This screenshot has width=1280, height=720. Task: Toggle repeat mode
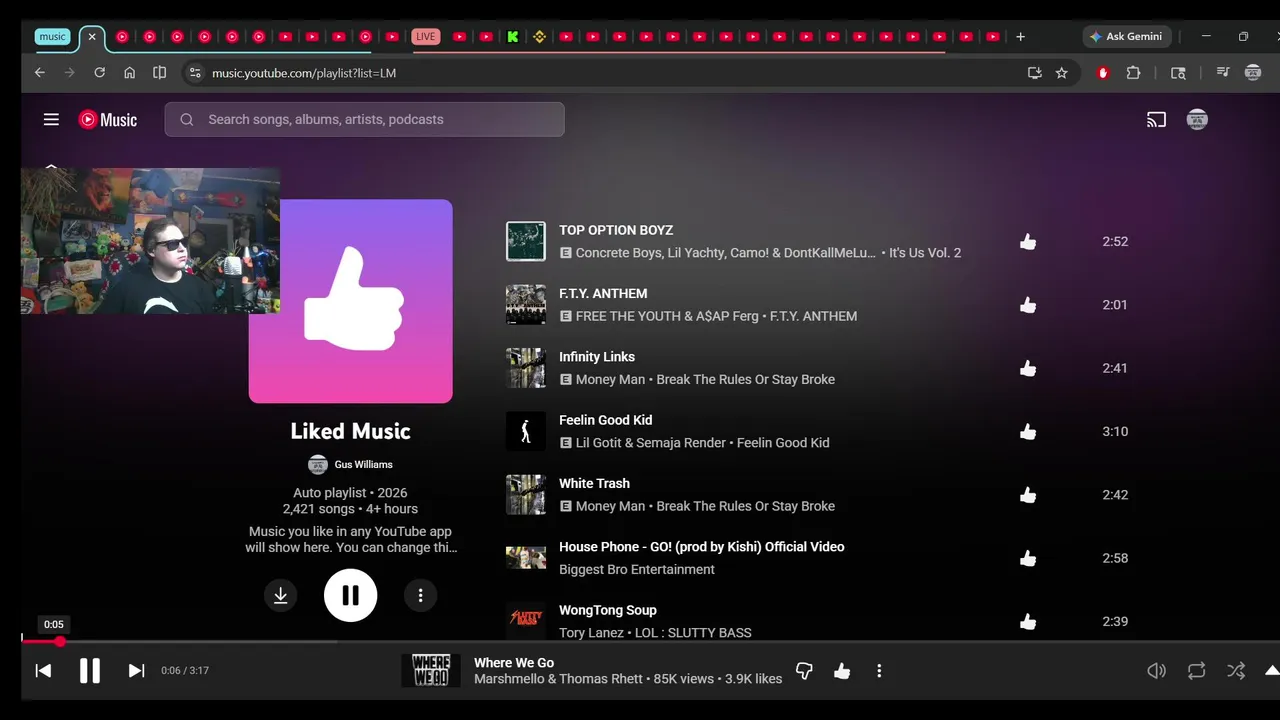tap(1196, 671)
